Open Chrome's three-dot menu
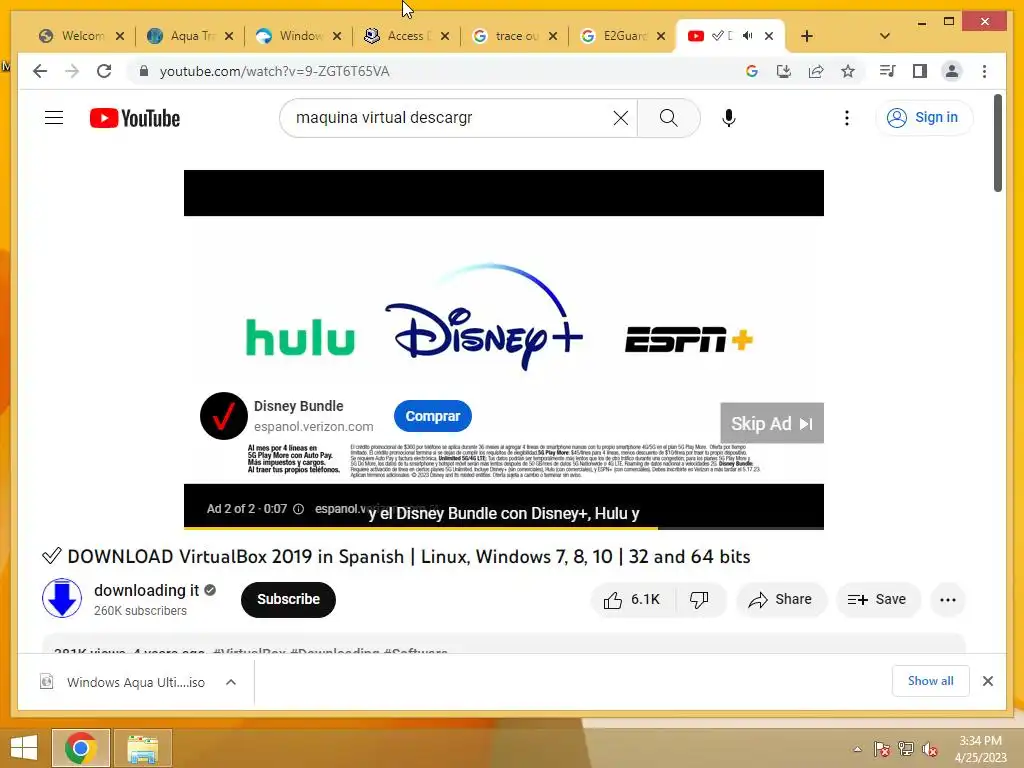 (x=984, y=71)
